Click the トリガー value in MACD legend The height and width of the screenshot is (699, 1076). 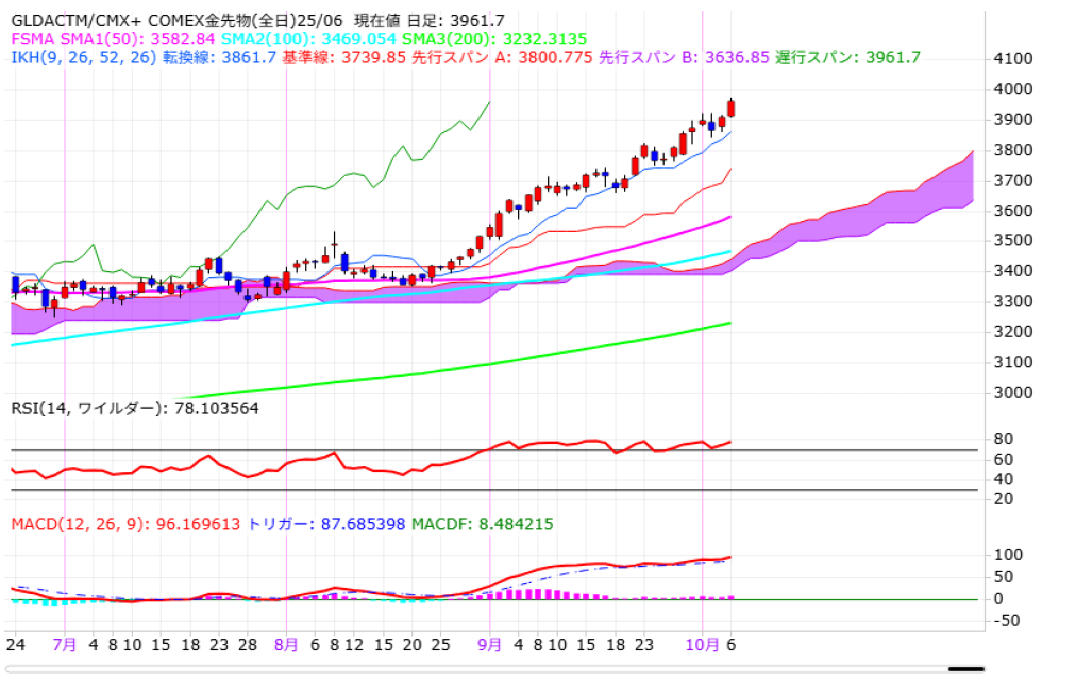[x=325, y=524]
